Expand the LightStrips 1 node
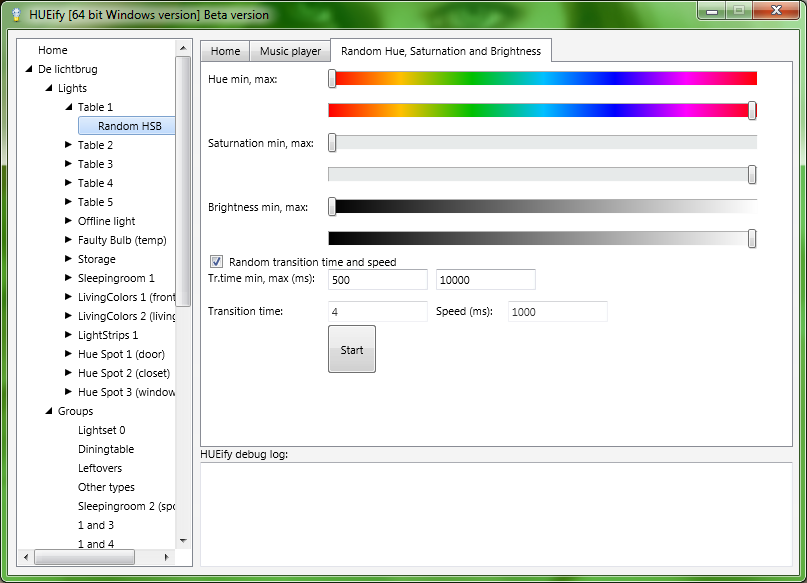The image size is (807, 583). [x=68, y=335]
